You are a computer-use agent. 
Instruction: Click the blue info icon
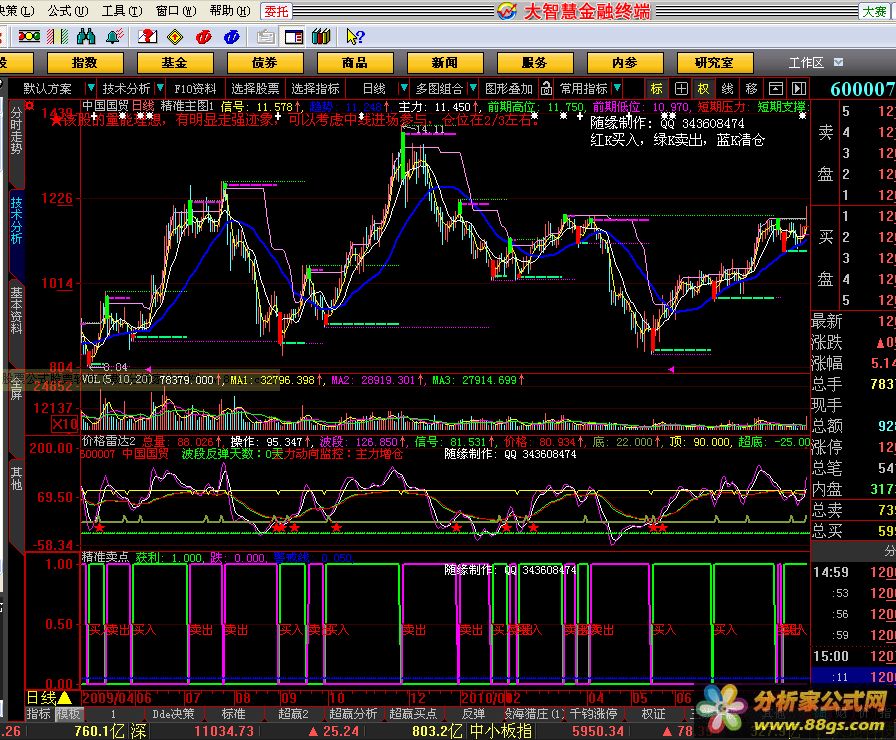tap(231, 37)
